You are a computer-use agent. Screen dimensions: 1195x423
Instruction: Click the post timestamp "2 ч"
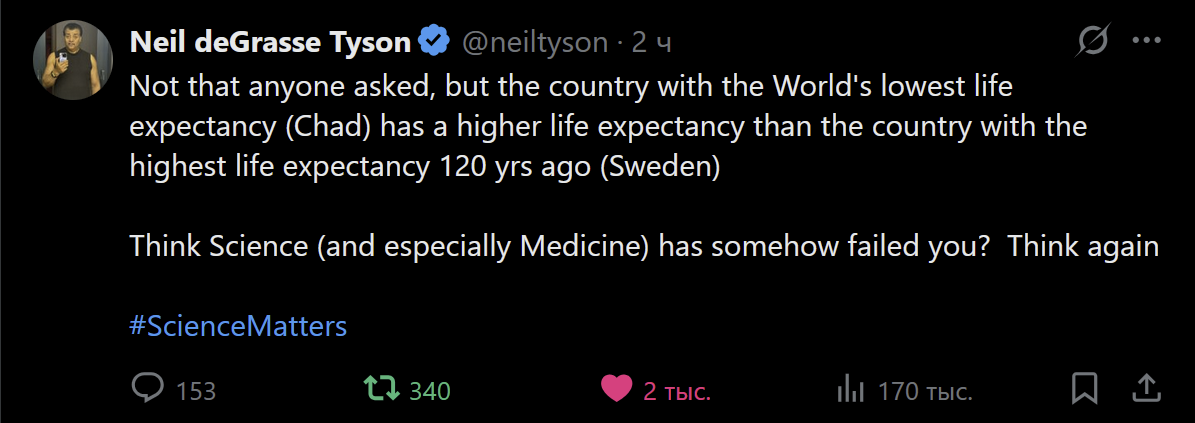(651, 42)
